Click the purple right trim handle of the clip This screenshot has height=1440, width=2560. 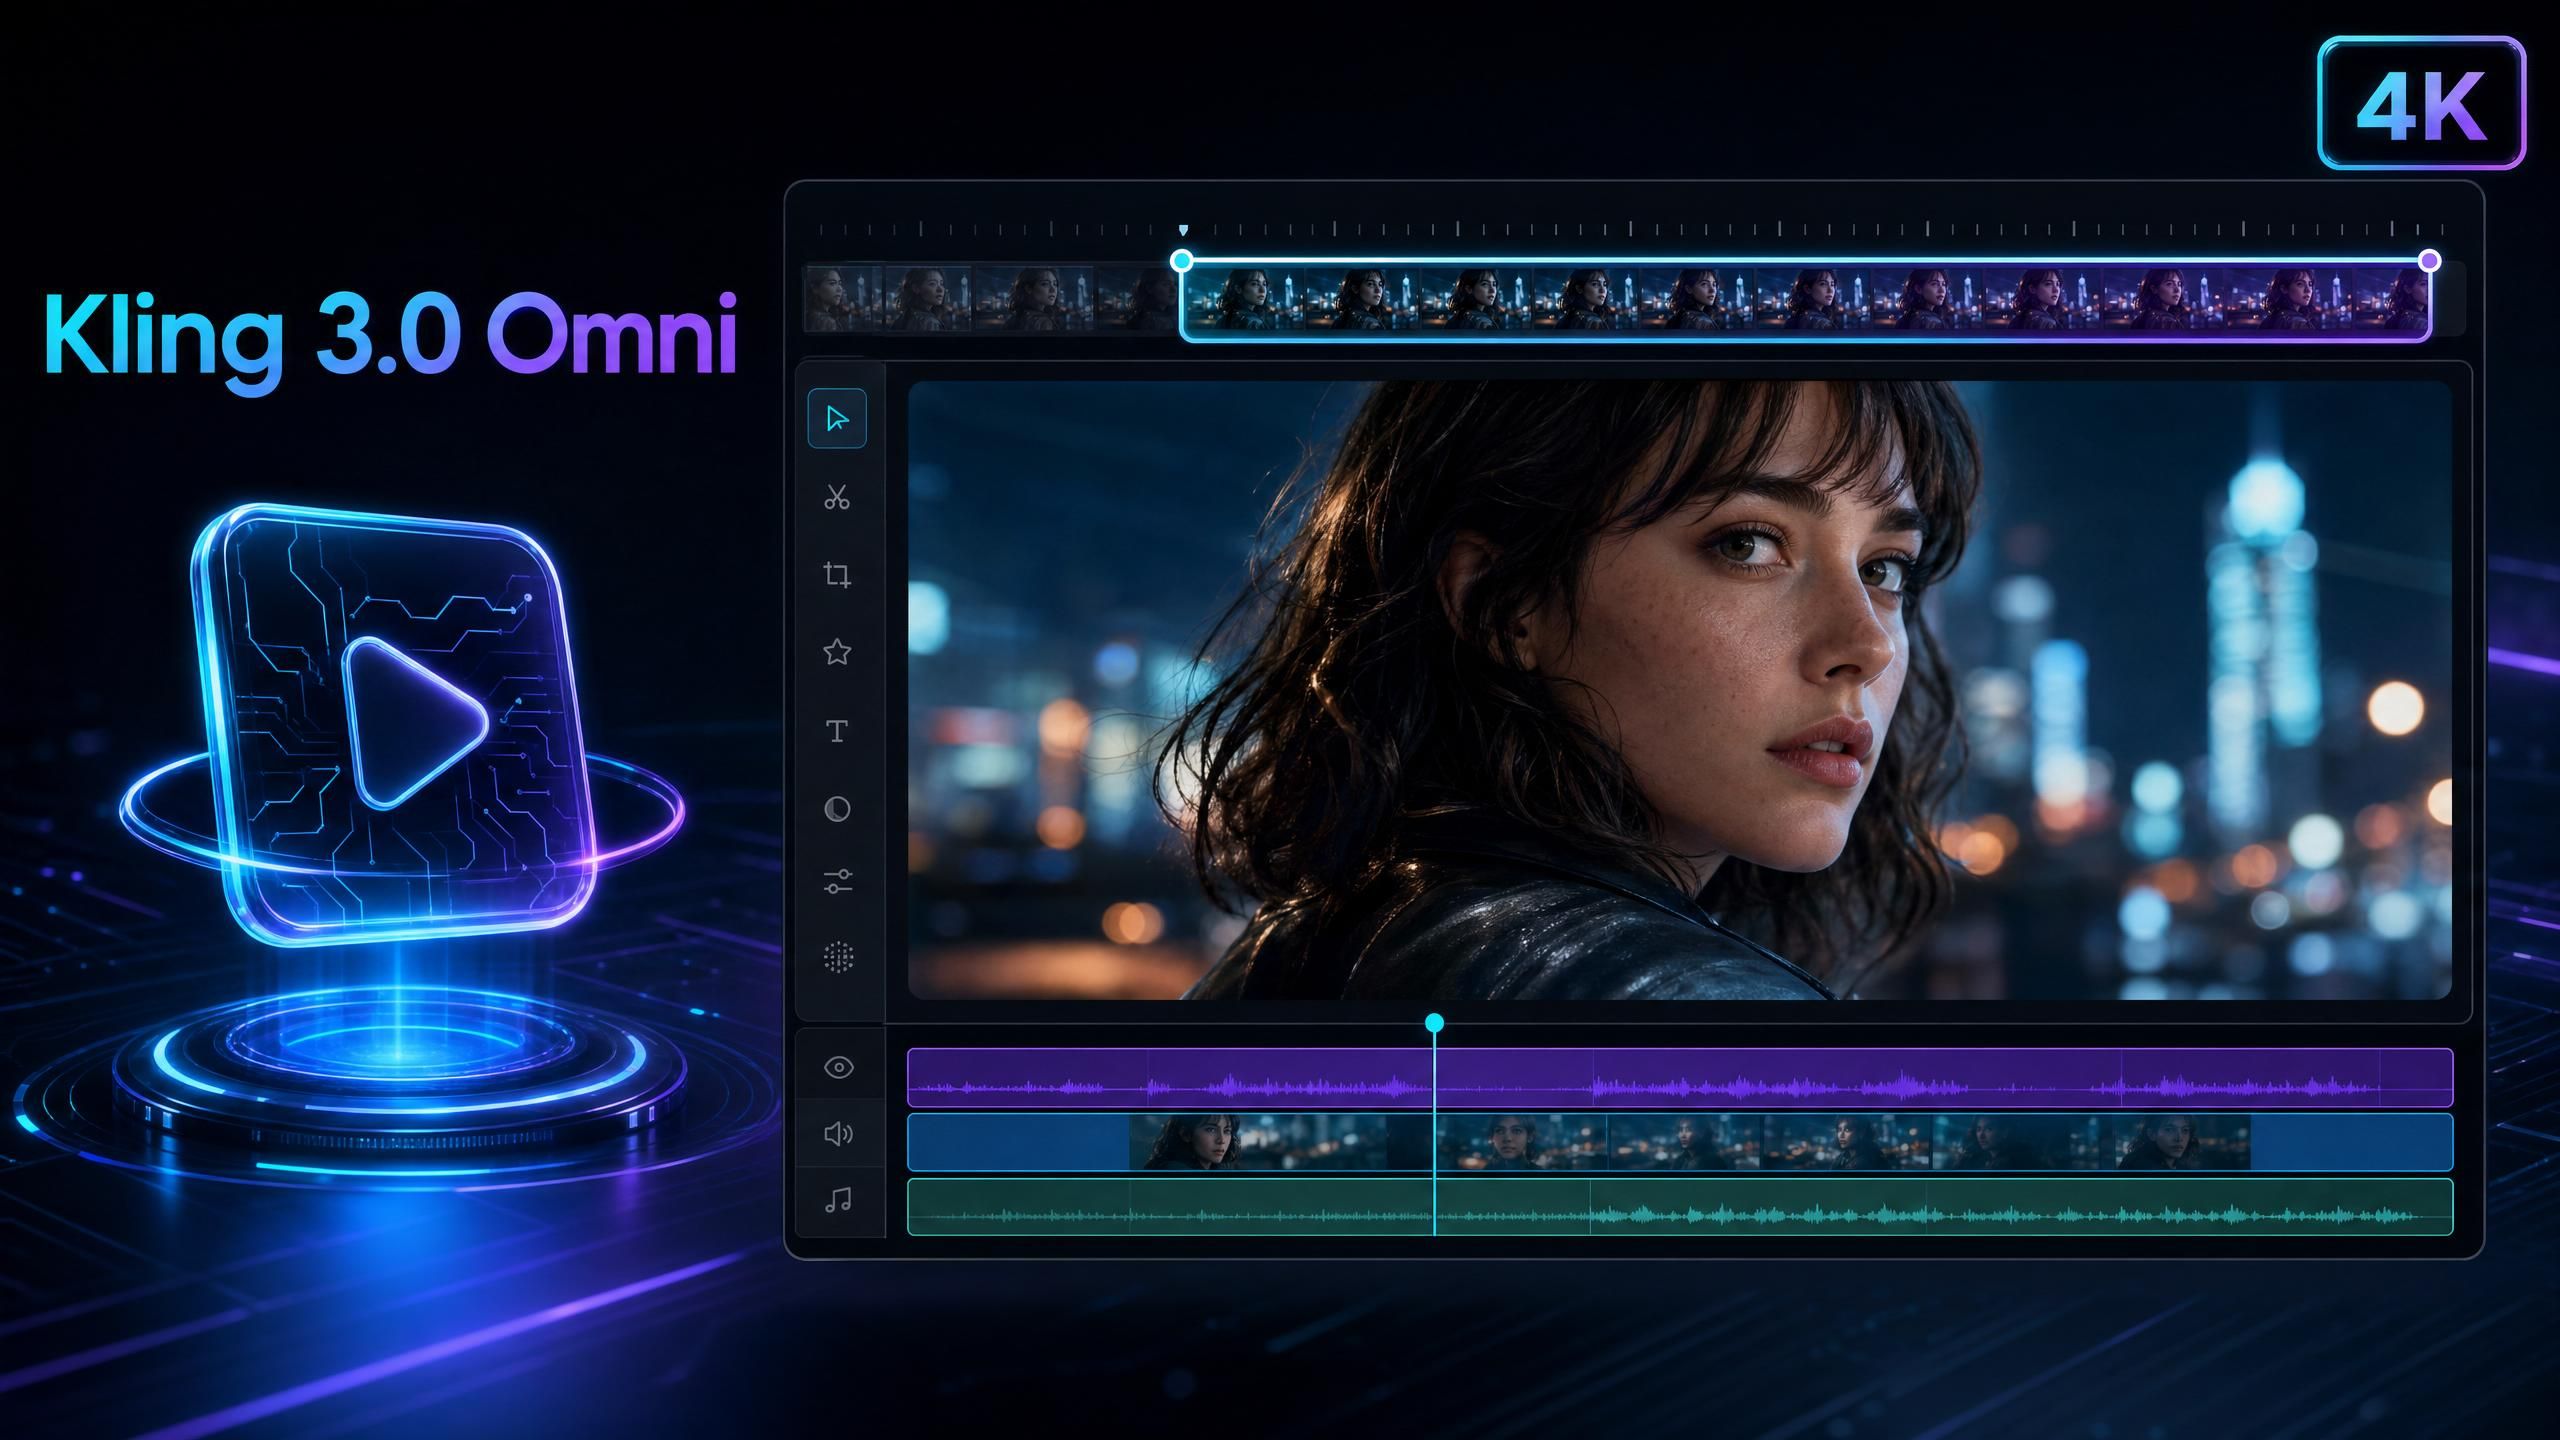2429,261
